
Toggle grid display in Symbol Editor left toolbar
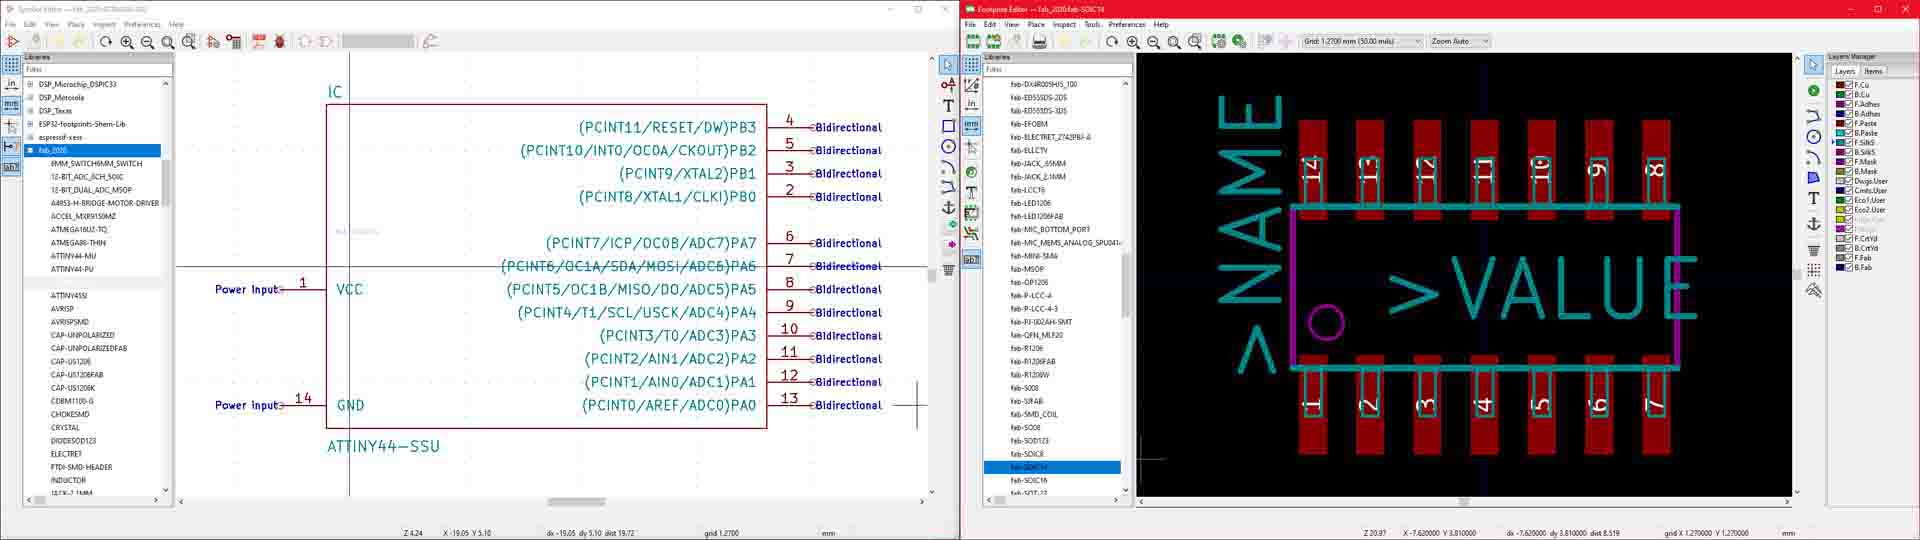click(11, 64)
